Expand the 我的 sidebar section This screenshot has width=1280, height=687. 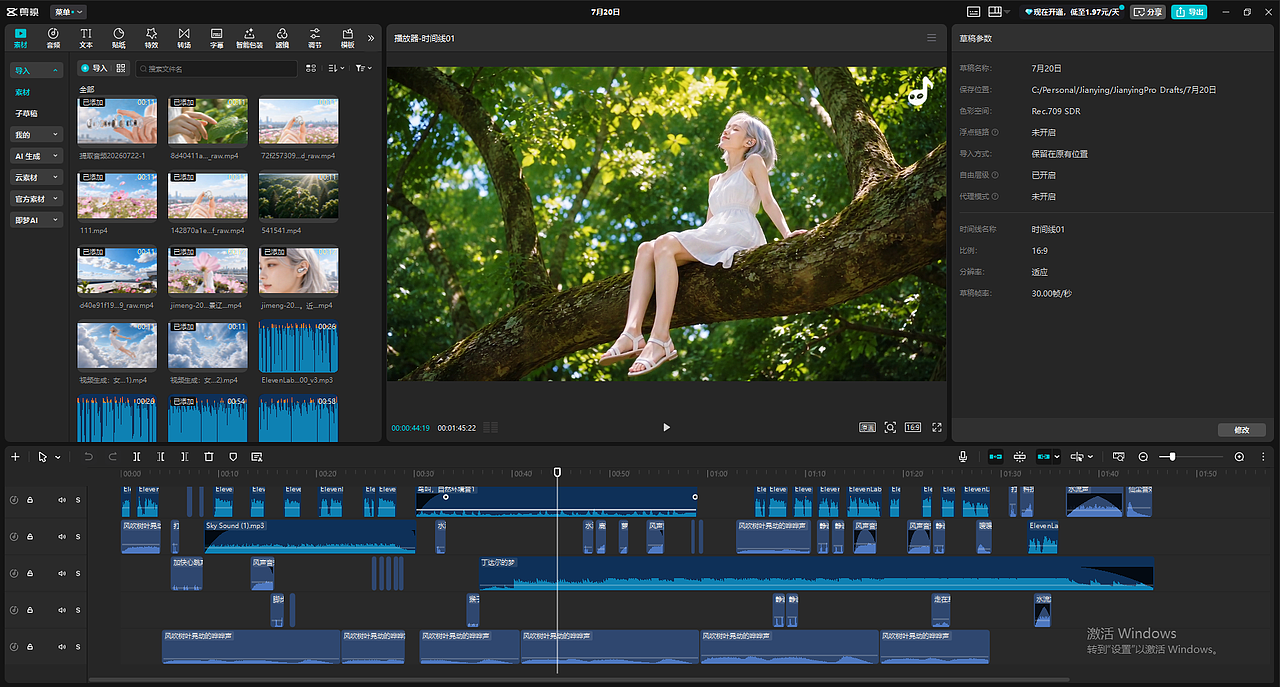coord(37,135)
